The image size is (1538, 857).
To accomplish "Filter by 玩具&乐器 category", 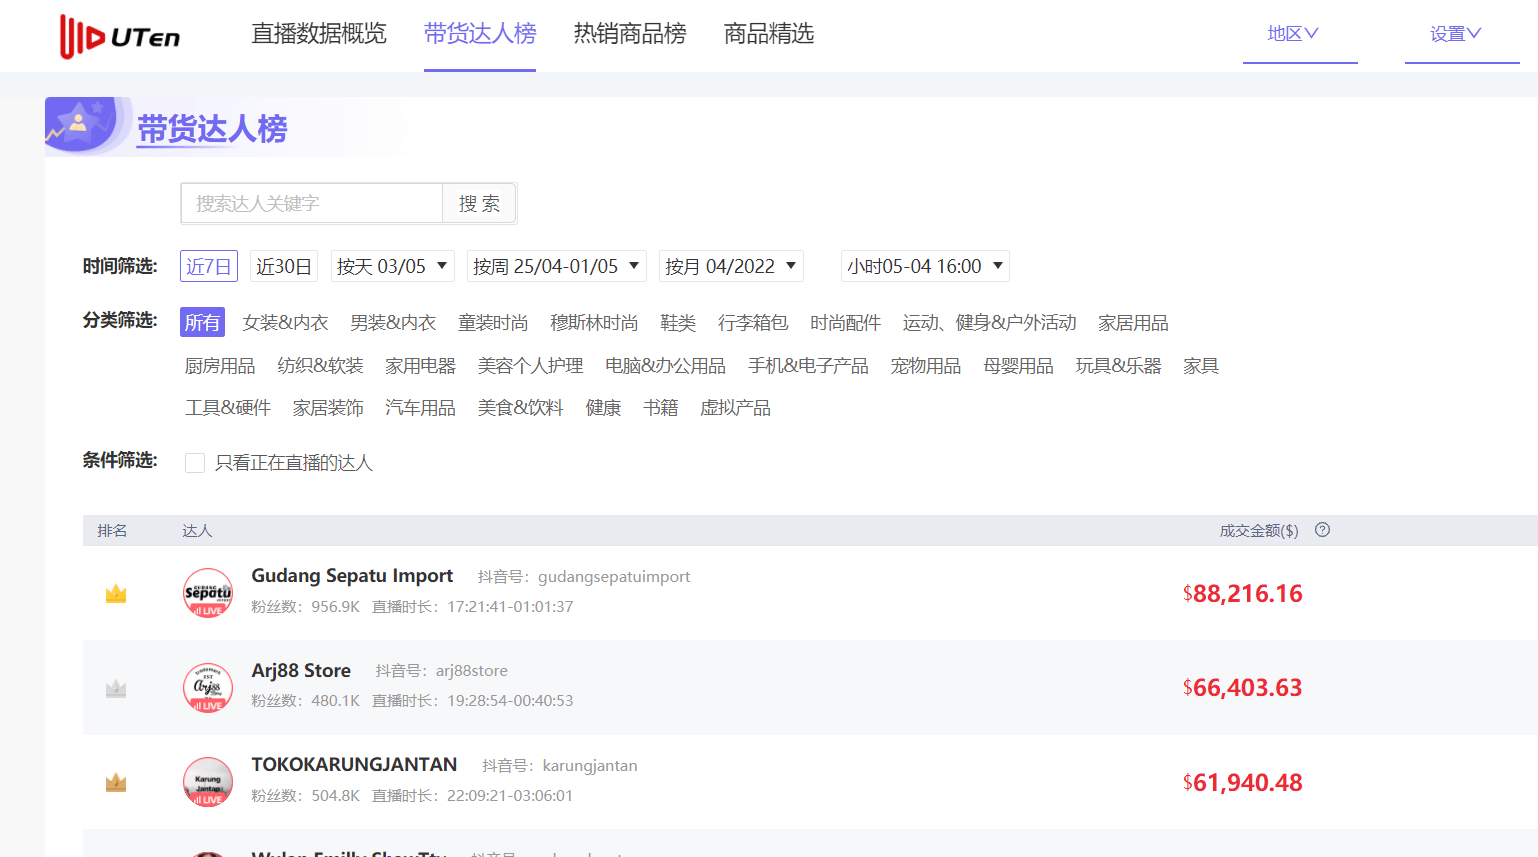I will pyautogui.click(x=1118, y=366).
